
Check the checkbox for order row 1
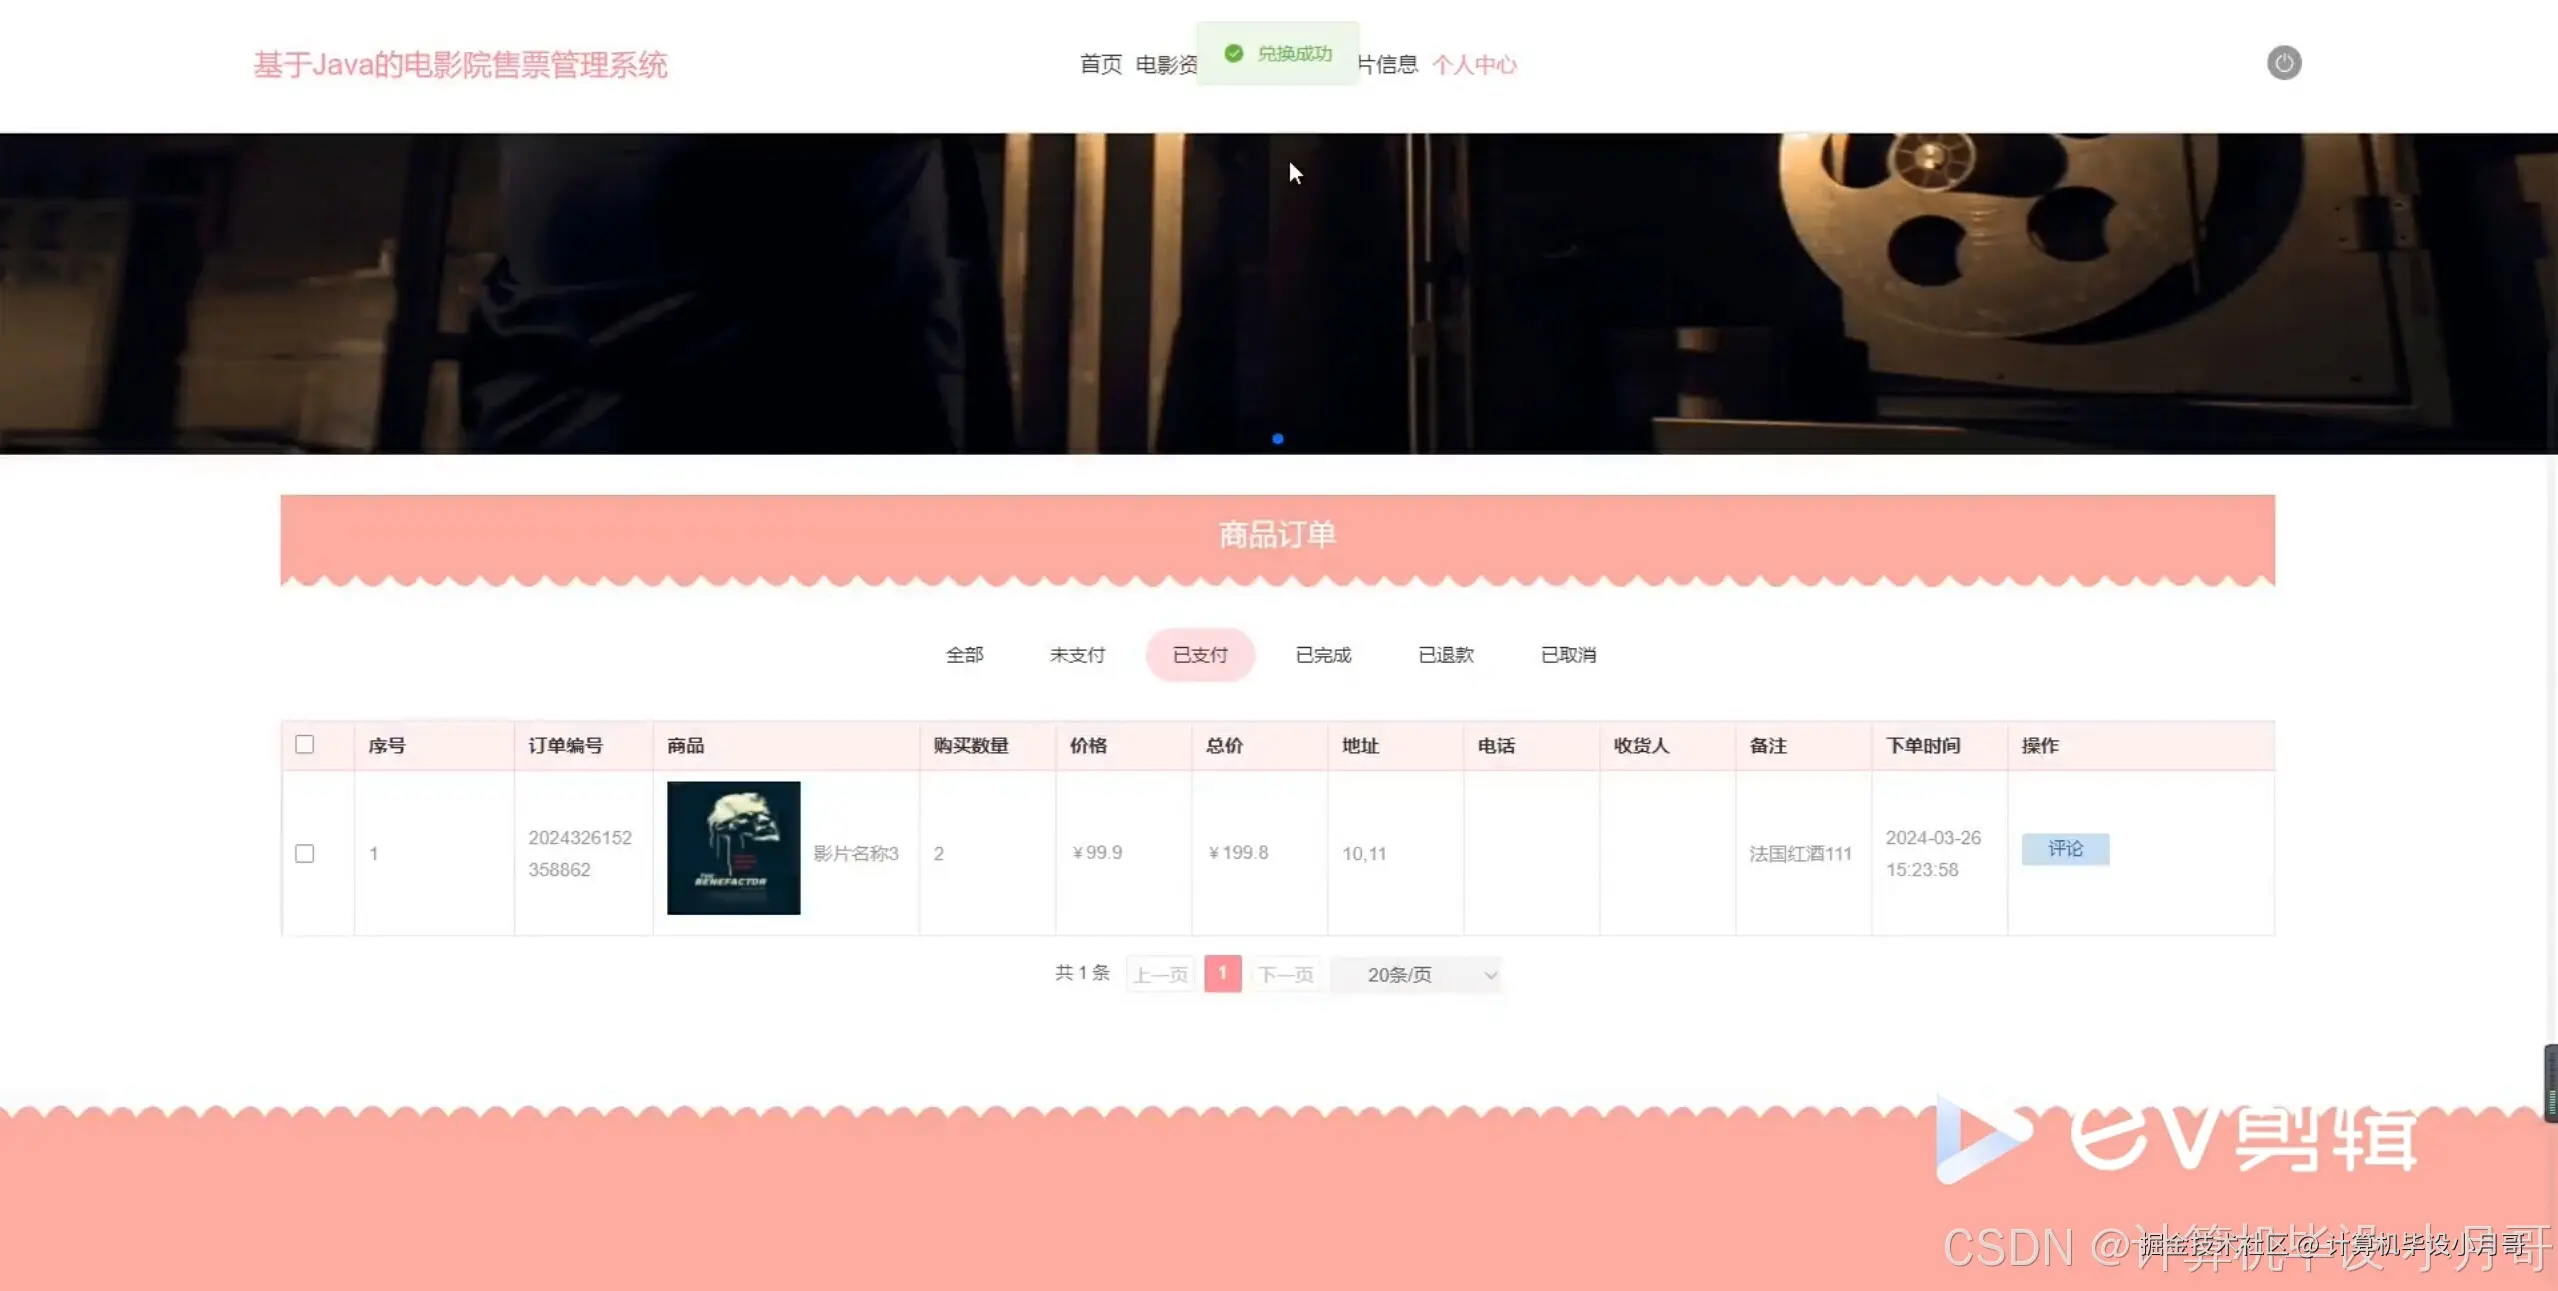point(305,853)
